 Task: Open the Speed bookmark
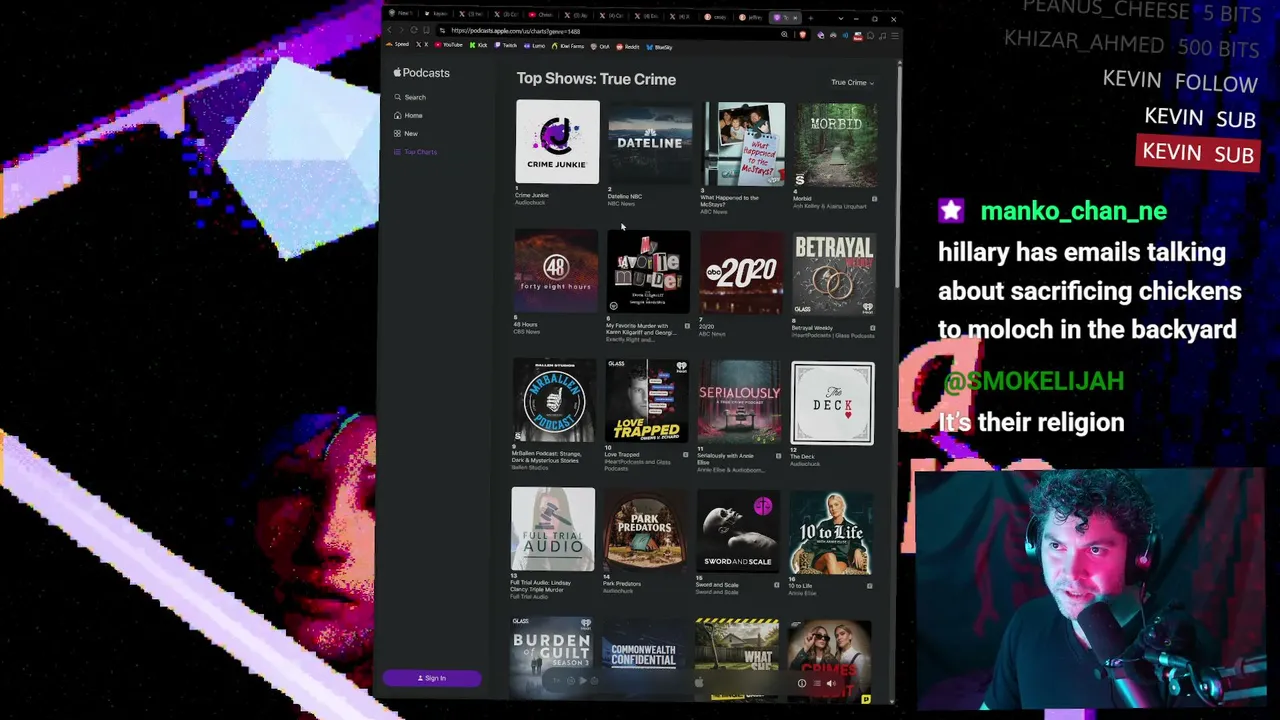400,45
